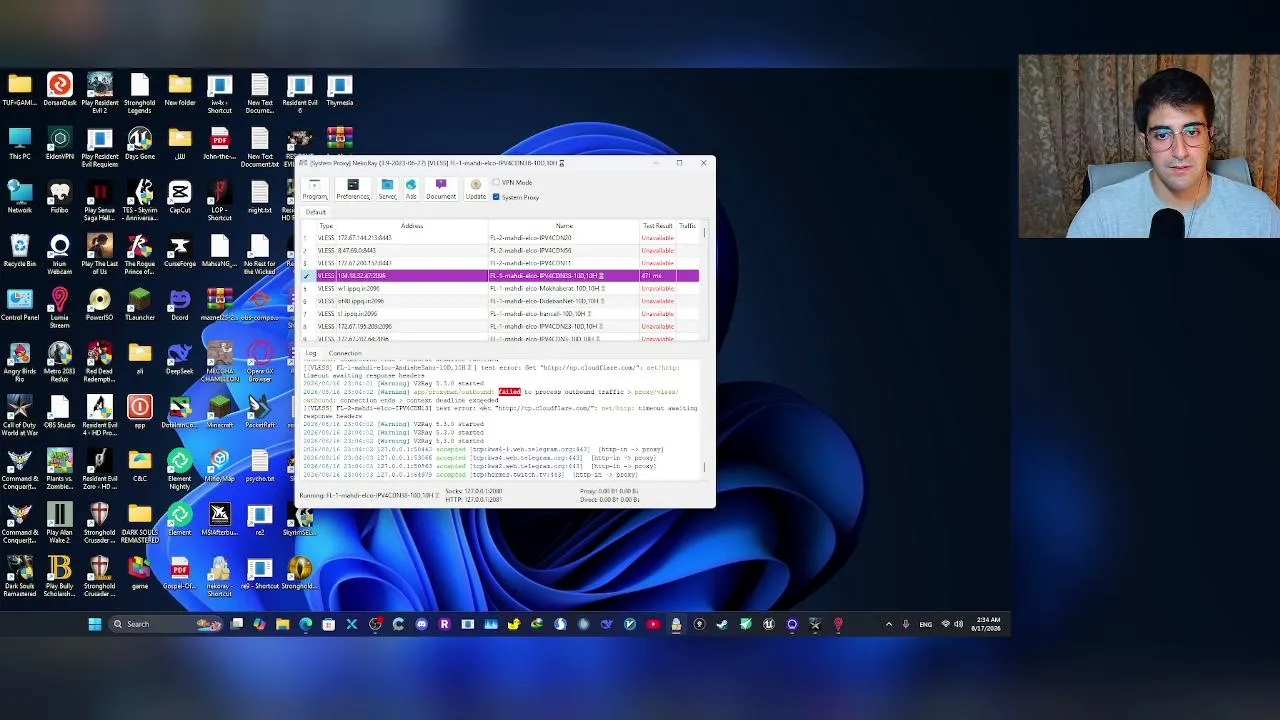Open the Fidibo desktop icon

59,197
